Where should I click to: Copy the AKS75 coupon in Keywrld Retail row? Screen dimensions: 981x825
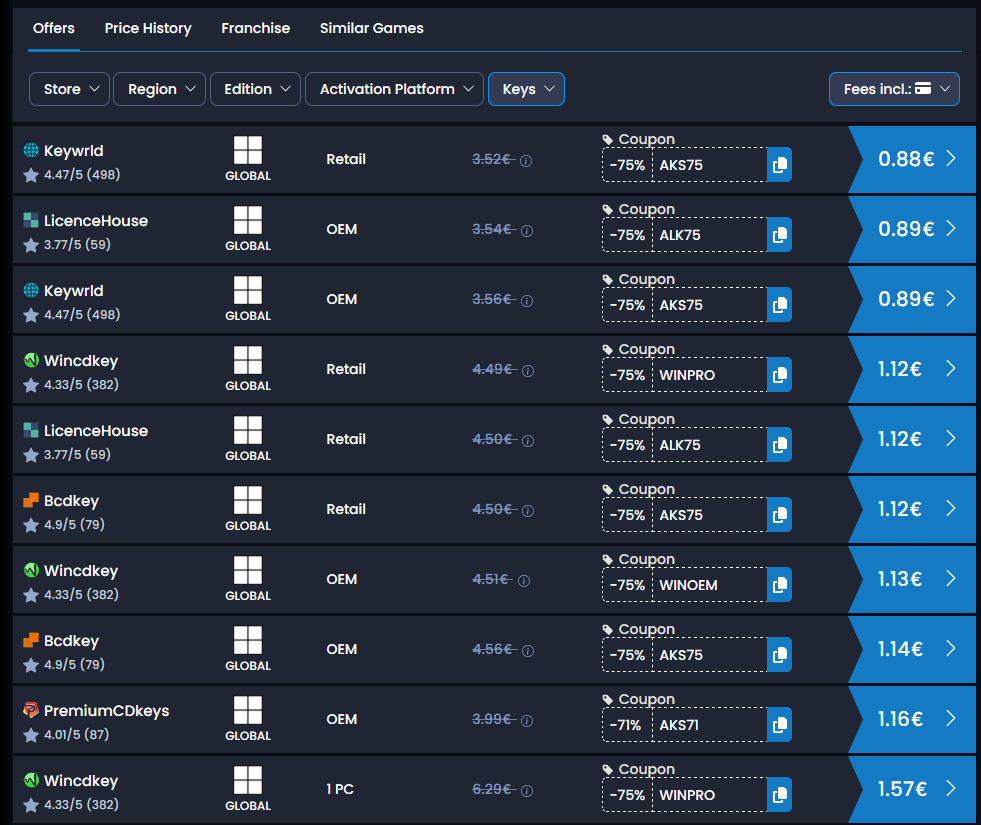pos(779,165)
